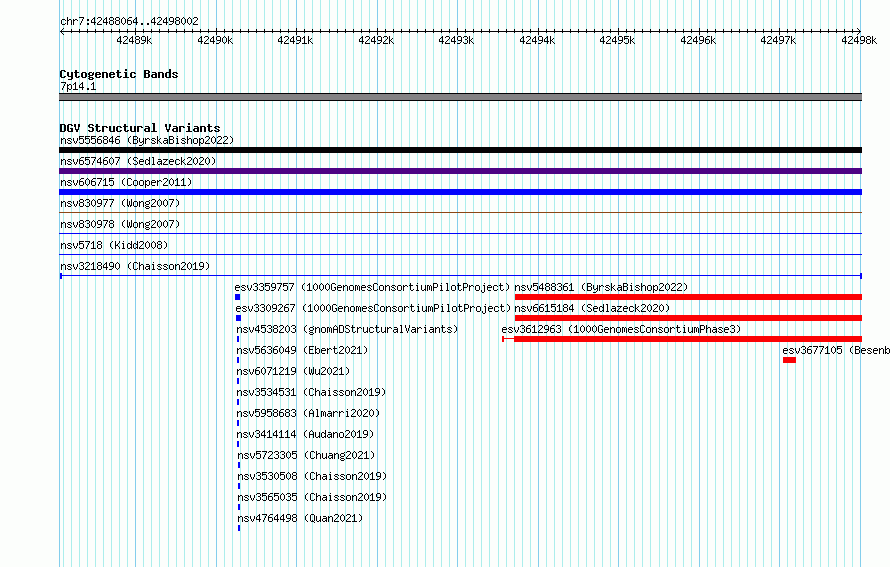Open nsv3414114 (Audano2019) label
The height and width of the screenshot is (567, 890).
pyautogui.click(x=305, y=434)
